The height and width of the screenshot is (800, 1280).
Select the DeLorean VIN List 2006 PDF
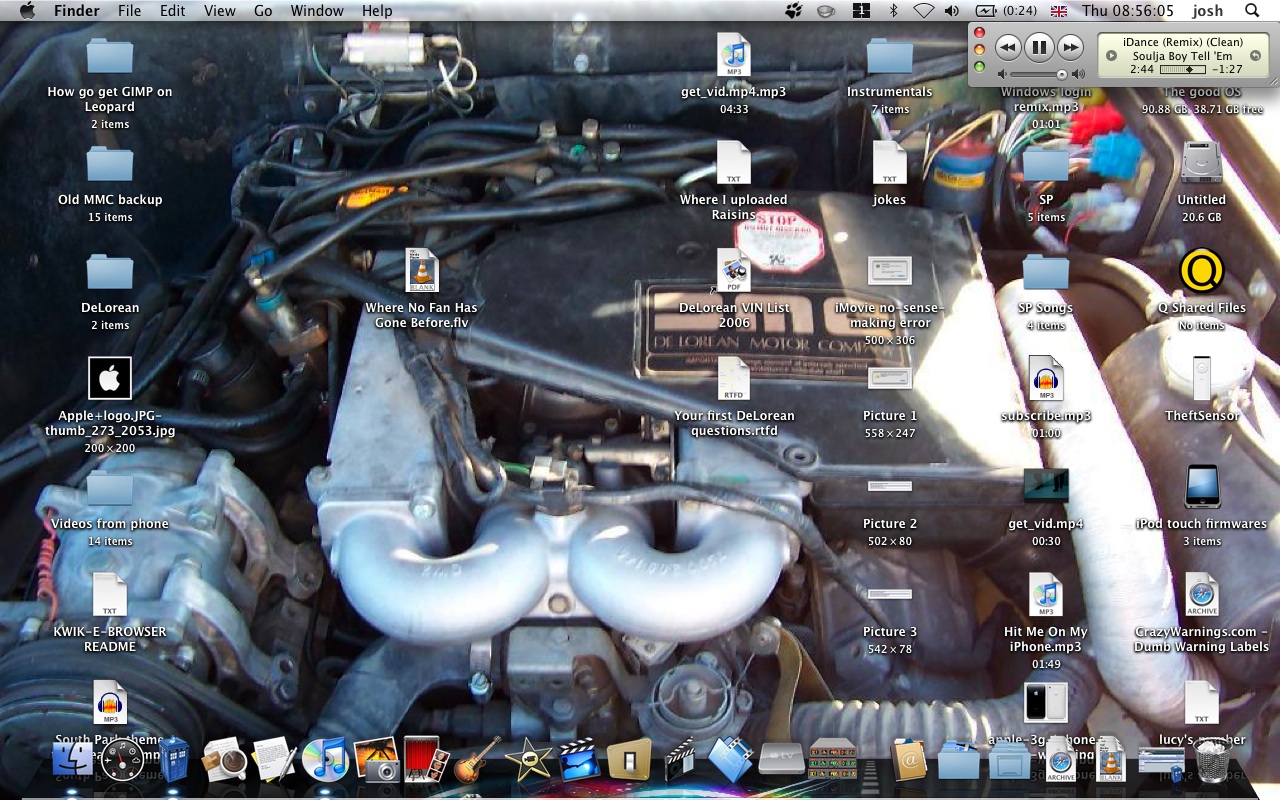pos(733,271)
